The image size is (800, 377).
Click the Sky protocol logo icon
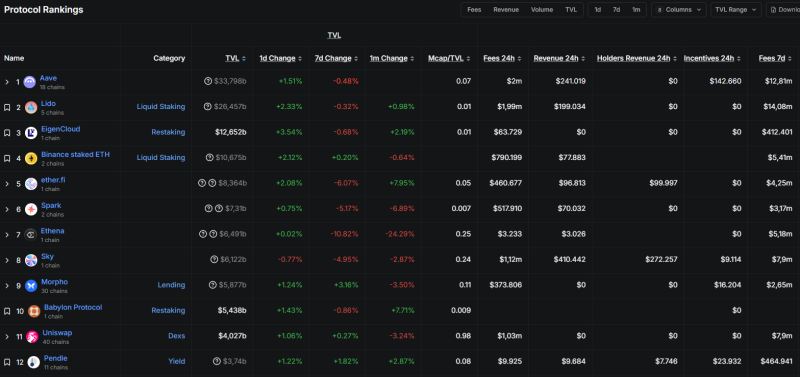(31, 260)
